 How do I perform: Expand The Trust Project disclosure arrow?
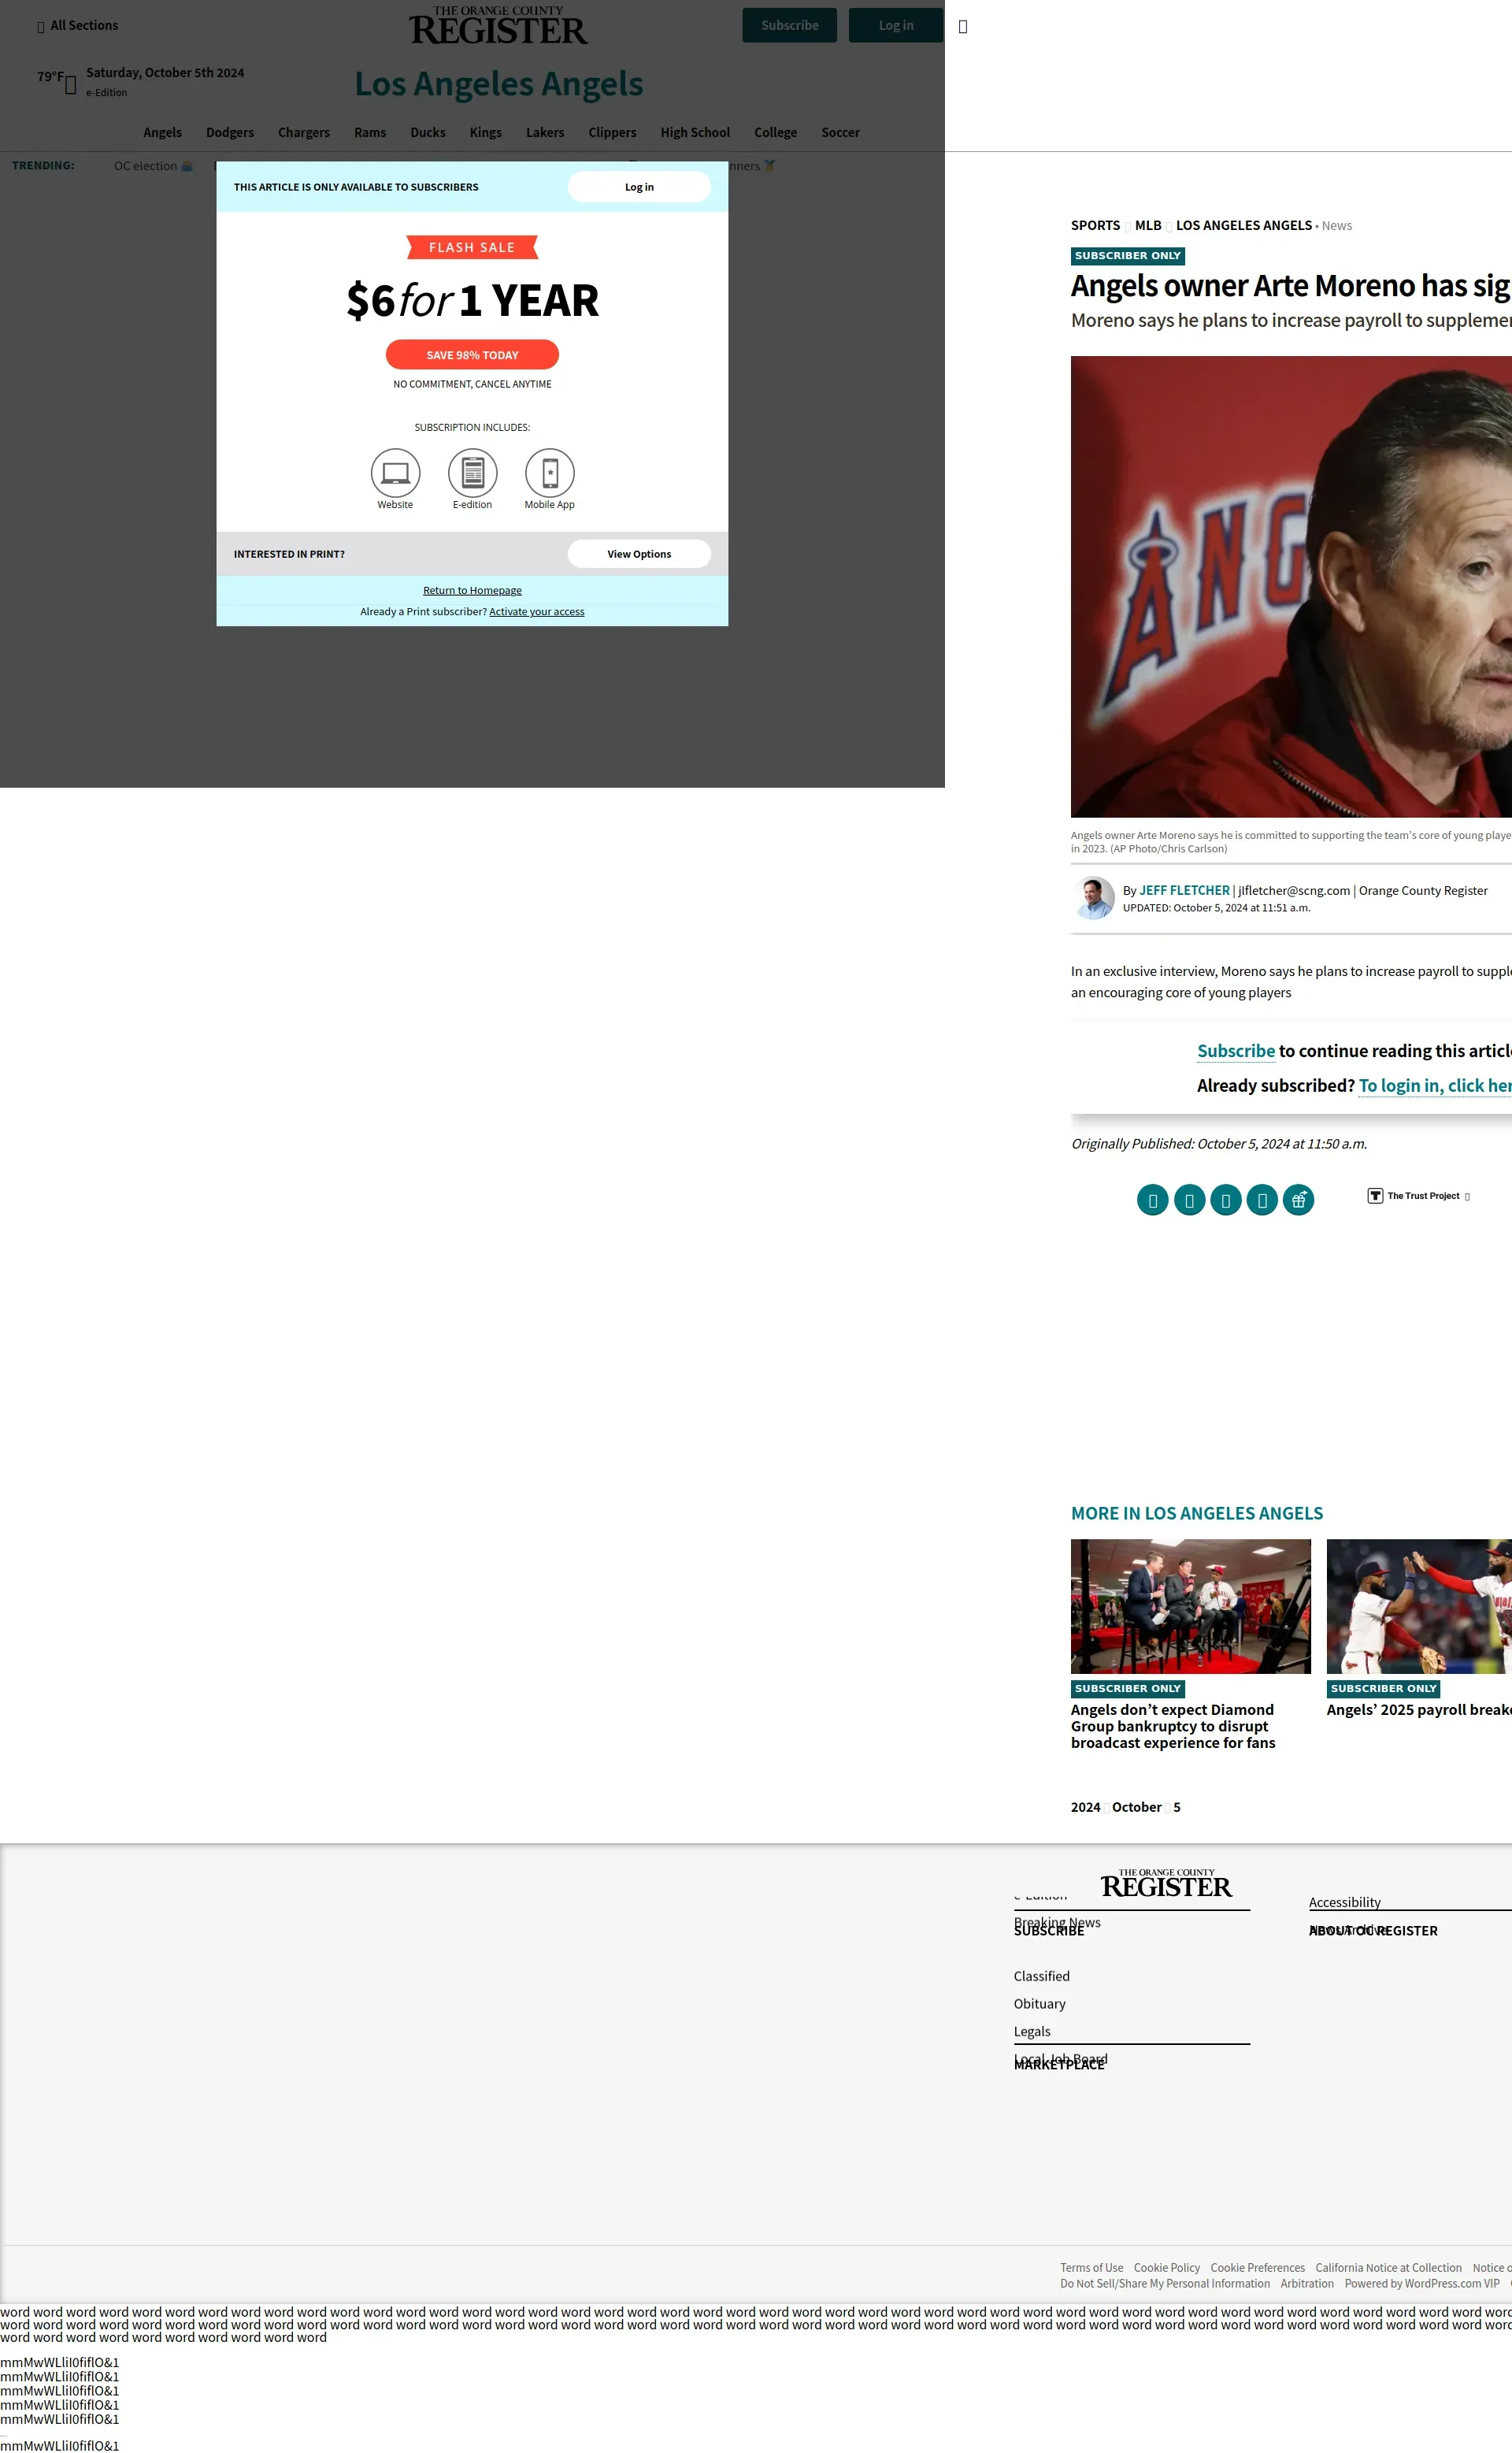click(x=1467, y=1197)
